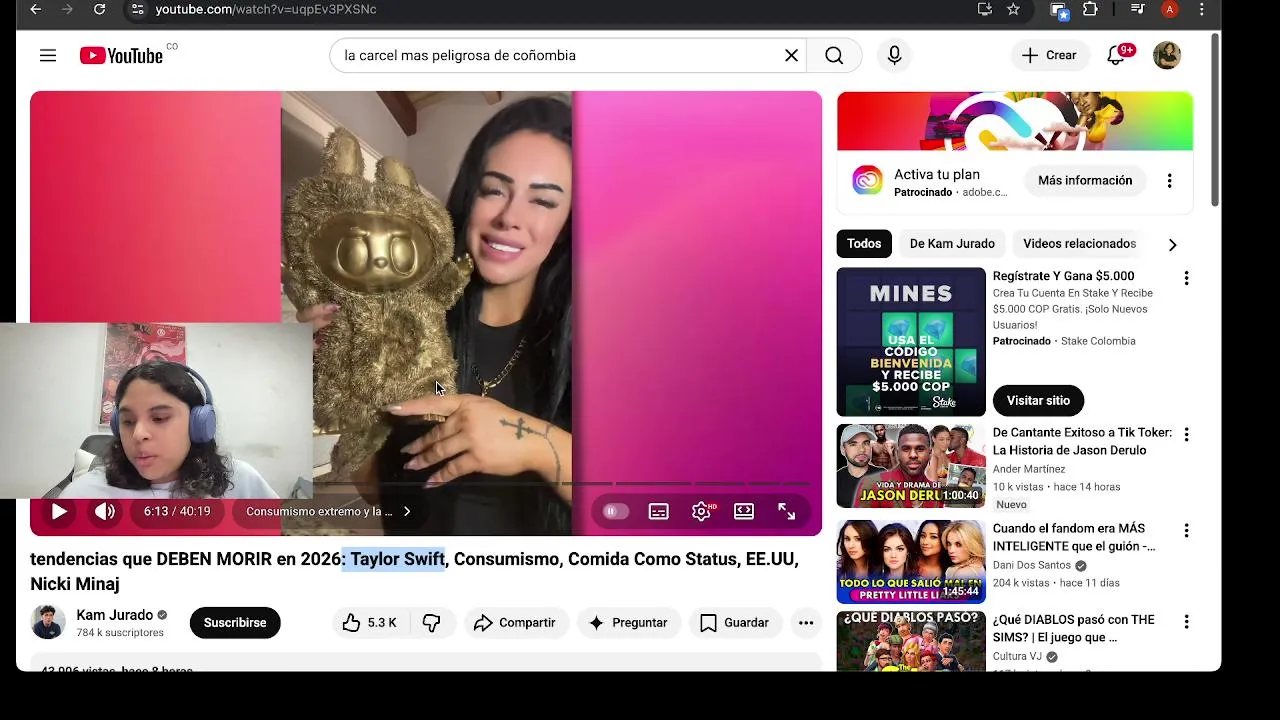The image size is (1280, 720).
Task: Mute the video volume
Action: [x=105, y=511]
